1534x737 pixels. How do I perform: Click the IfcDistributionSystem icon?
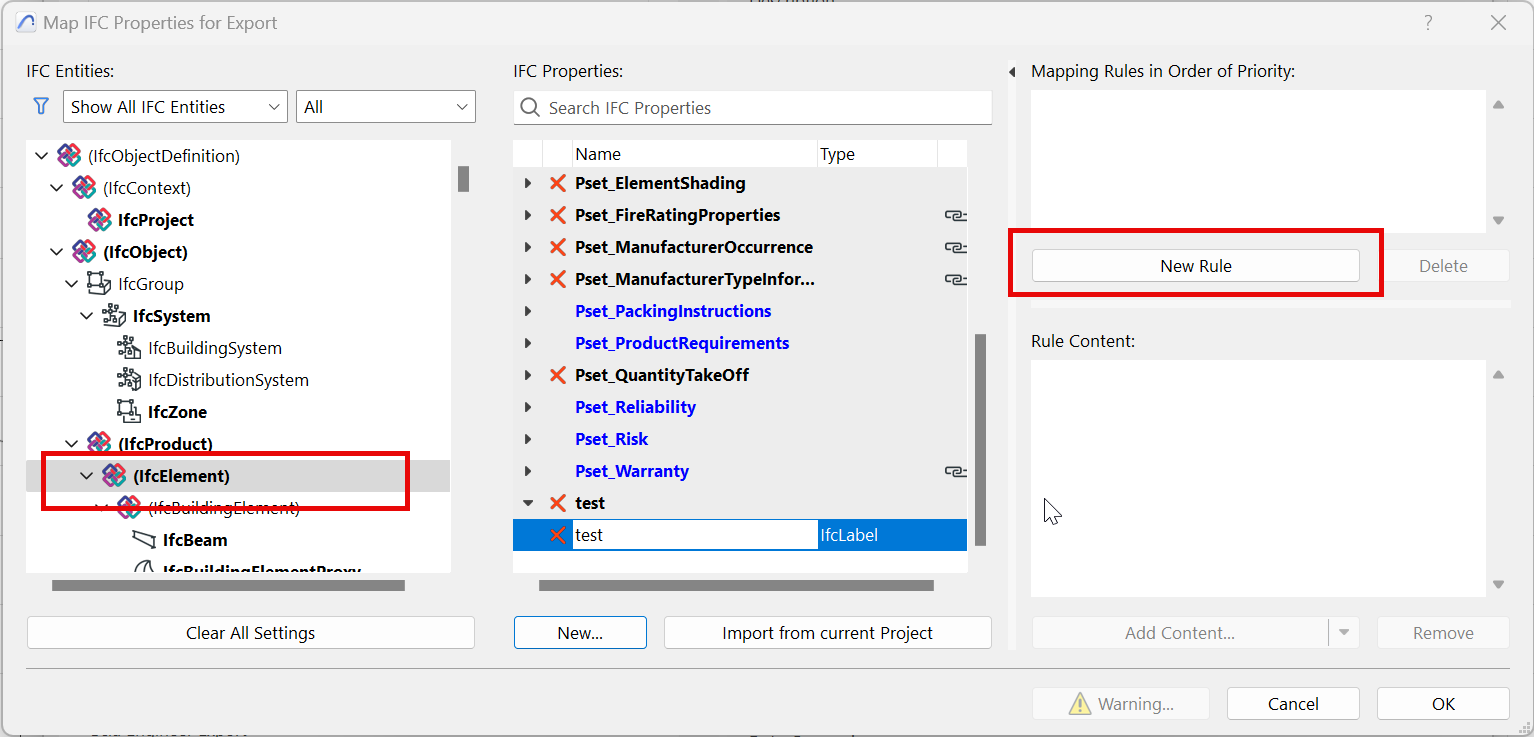(x=128, y=380)
